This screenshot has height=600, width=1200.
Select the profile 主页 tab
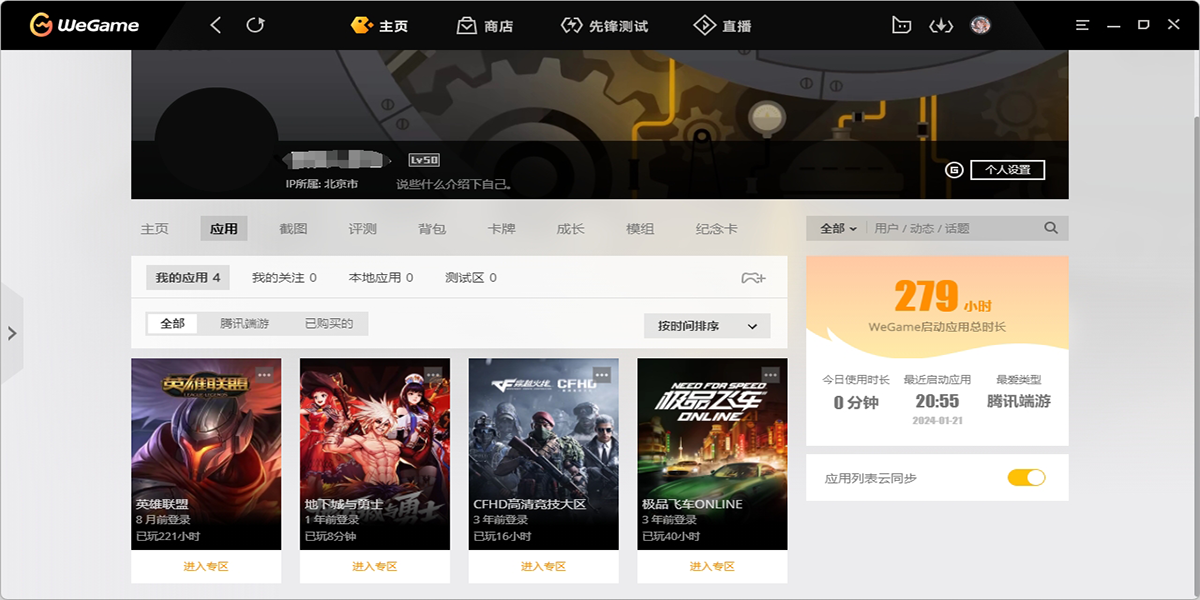click(155, 229)
